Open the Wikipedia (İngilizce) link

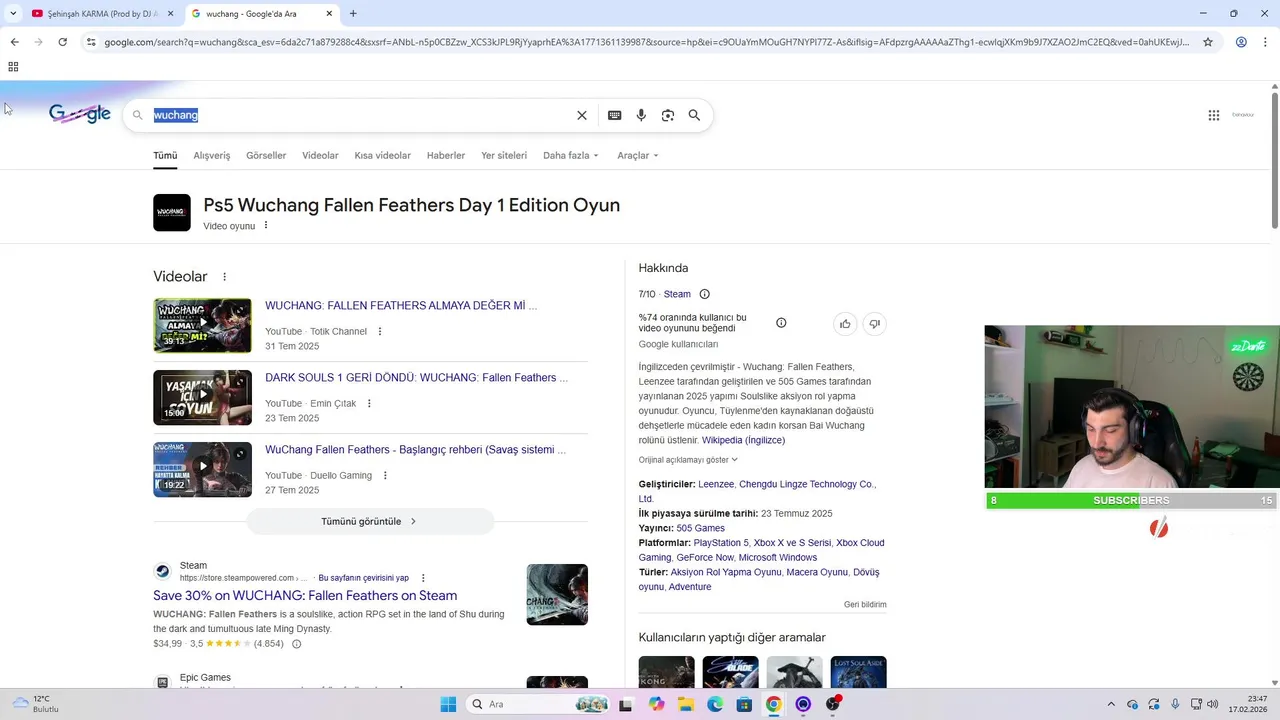(x=743, y=440)
